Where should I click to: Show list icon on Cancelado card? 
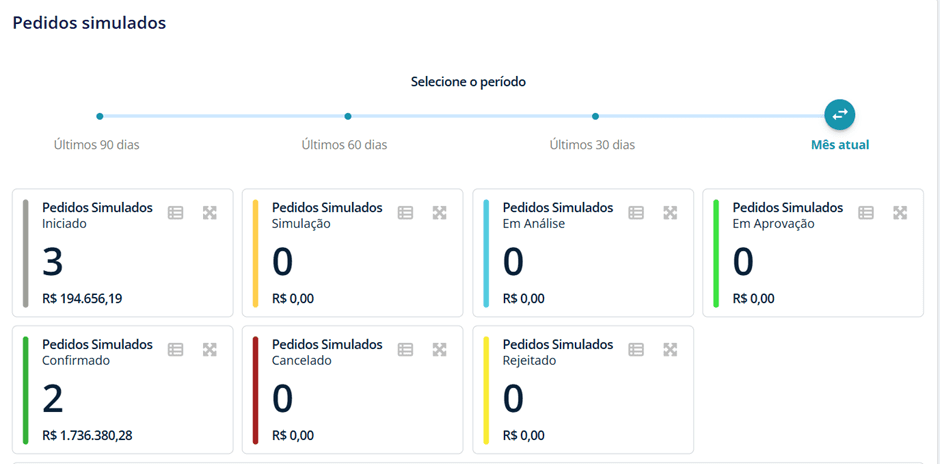pos(405,349)
